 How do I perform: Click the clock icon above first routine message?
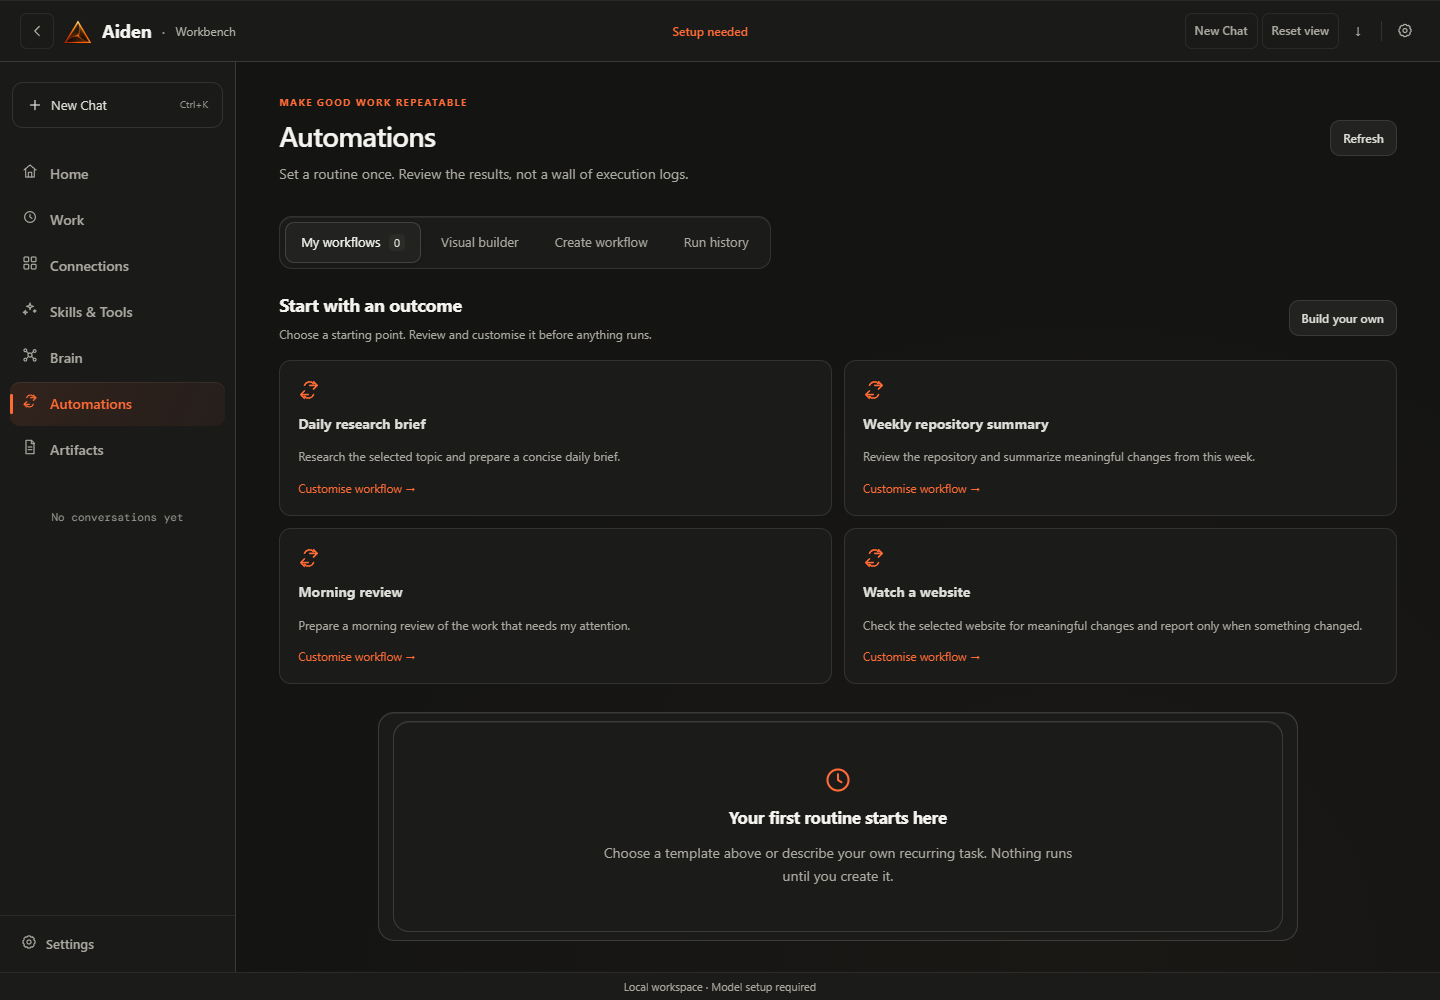[x=838, y=780]
